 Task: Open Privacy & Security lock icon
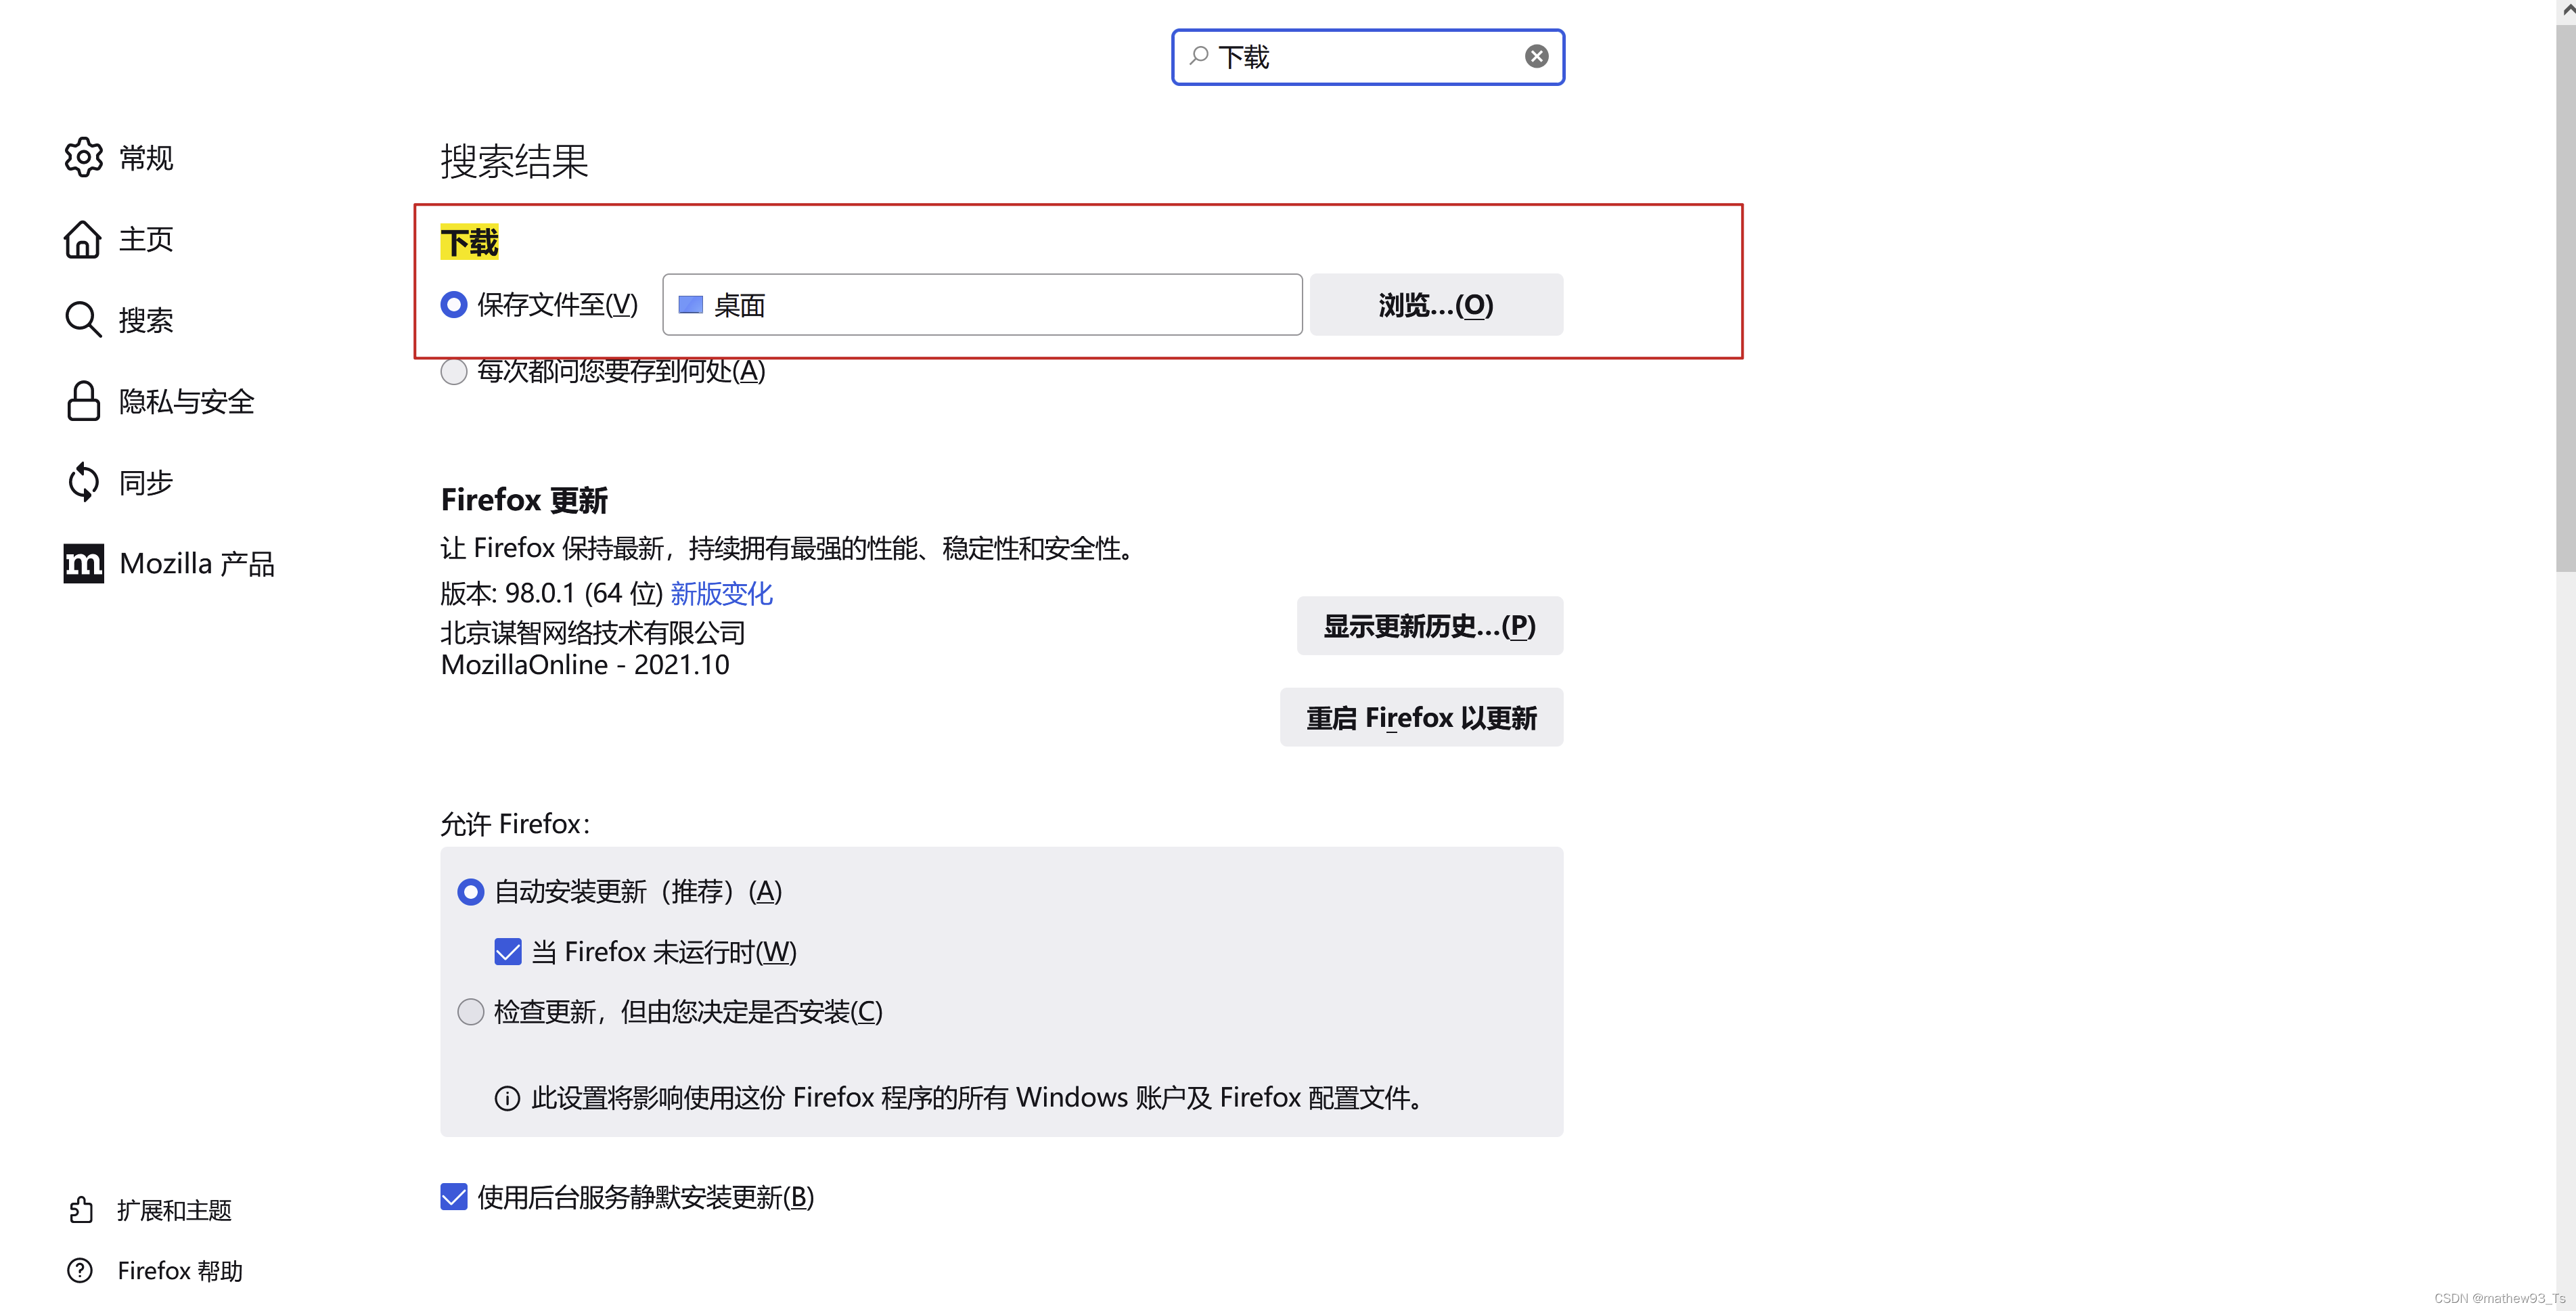click(83, 401)
